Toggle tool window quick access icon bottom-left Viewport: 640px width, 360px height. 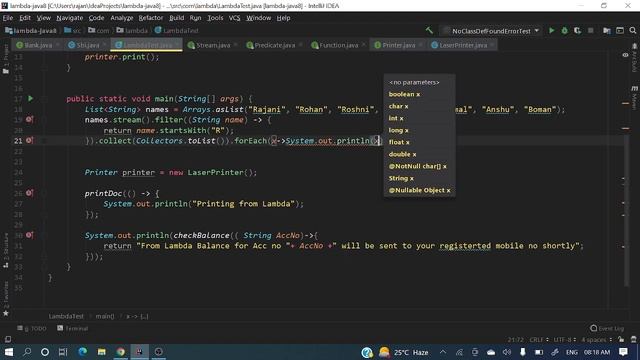(8, 339)
